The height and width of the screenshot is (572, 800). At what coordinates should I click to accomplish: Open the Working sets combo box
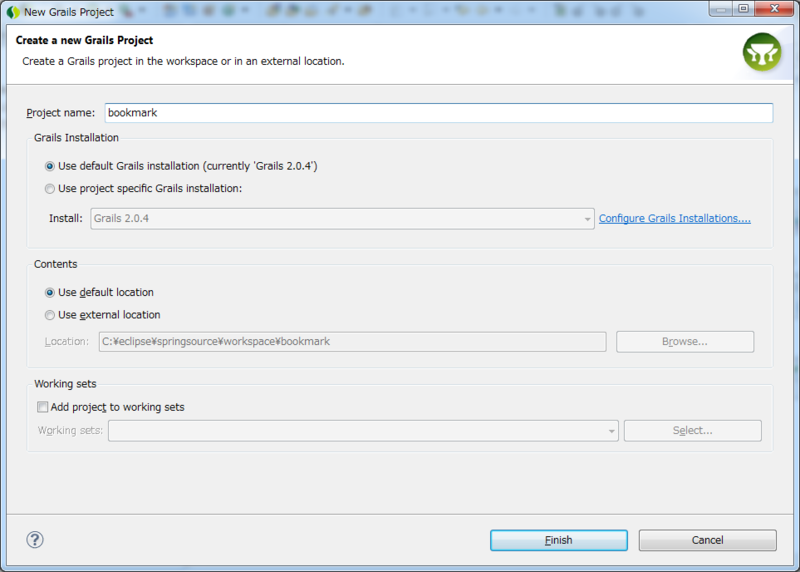[x=363, y=431]
